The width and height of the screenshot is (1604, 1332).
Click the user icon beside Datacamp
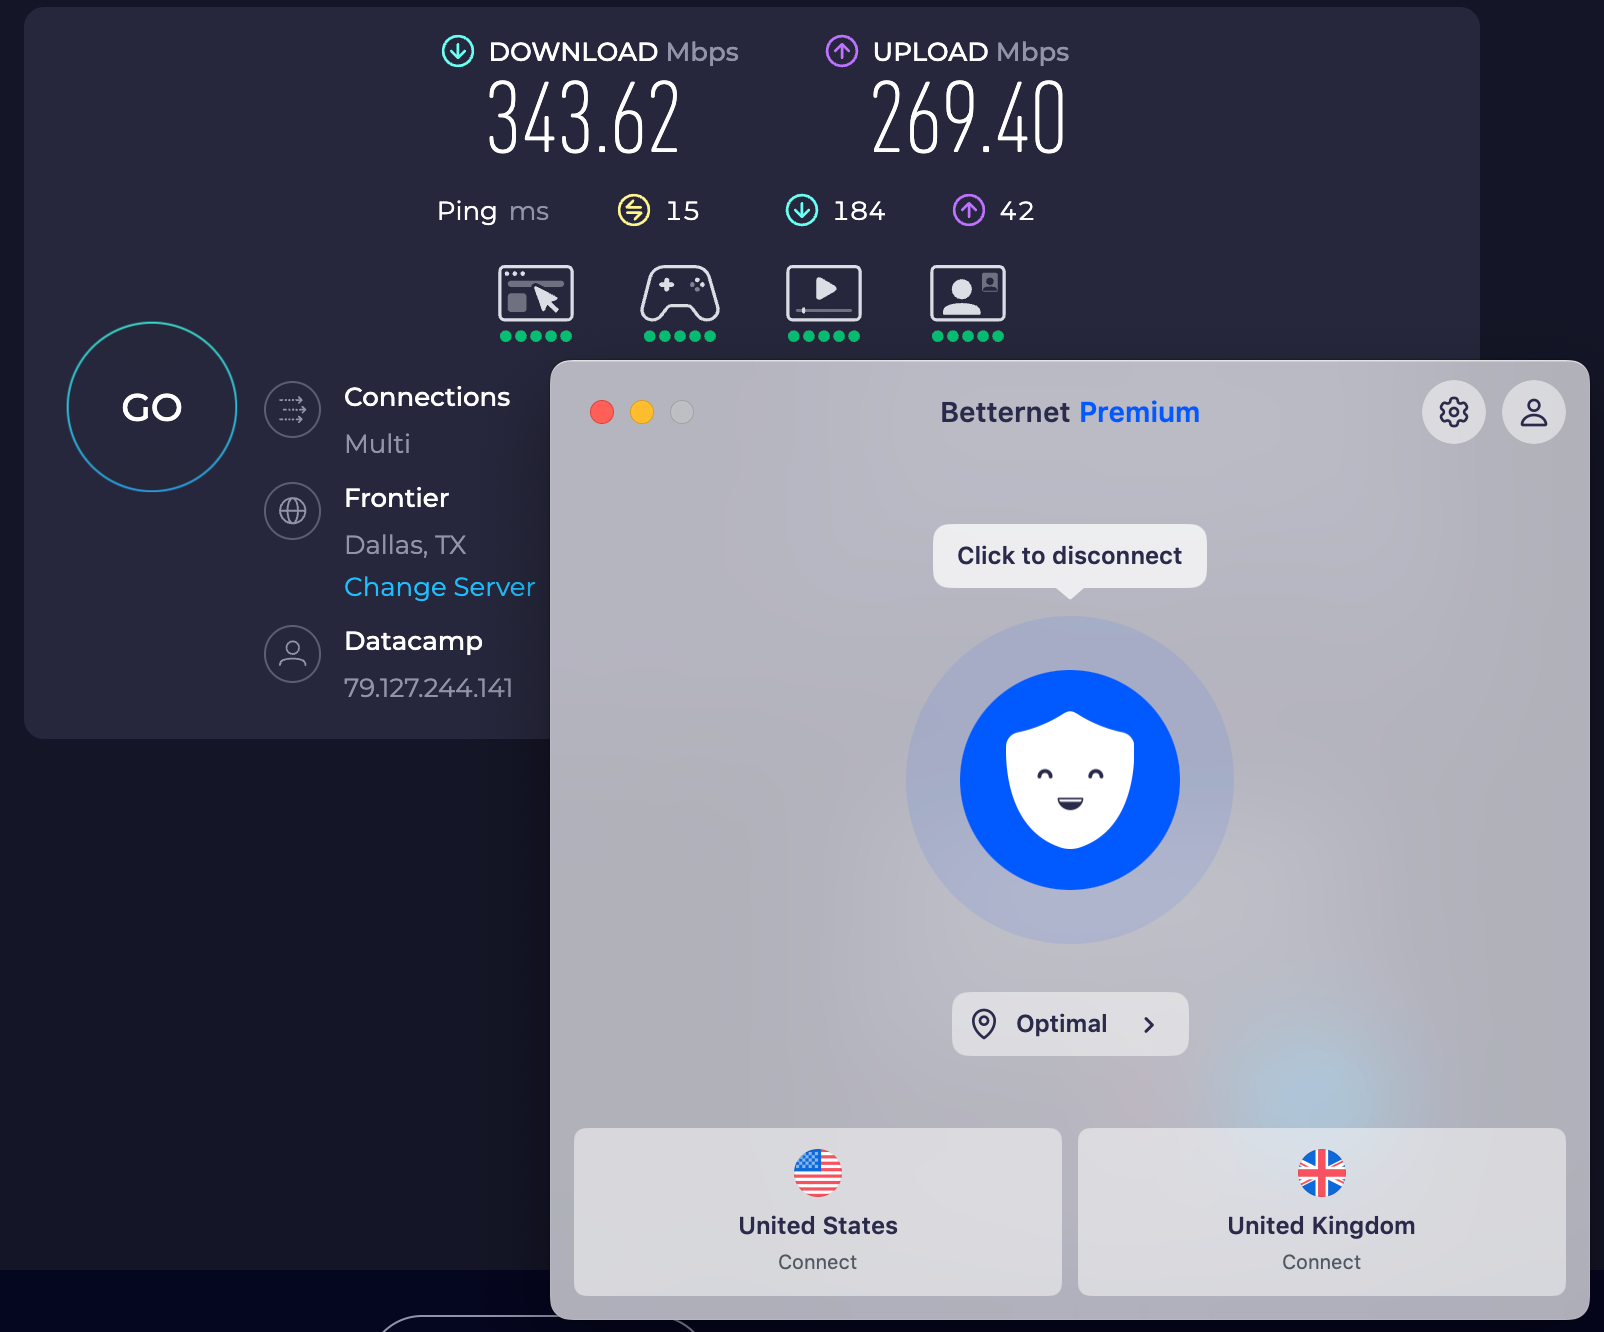pos(292,654)
